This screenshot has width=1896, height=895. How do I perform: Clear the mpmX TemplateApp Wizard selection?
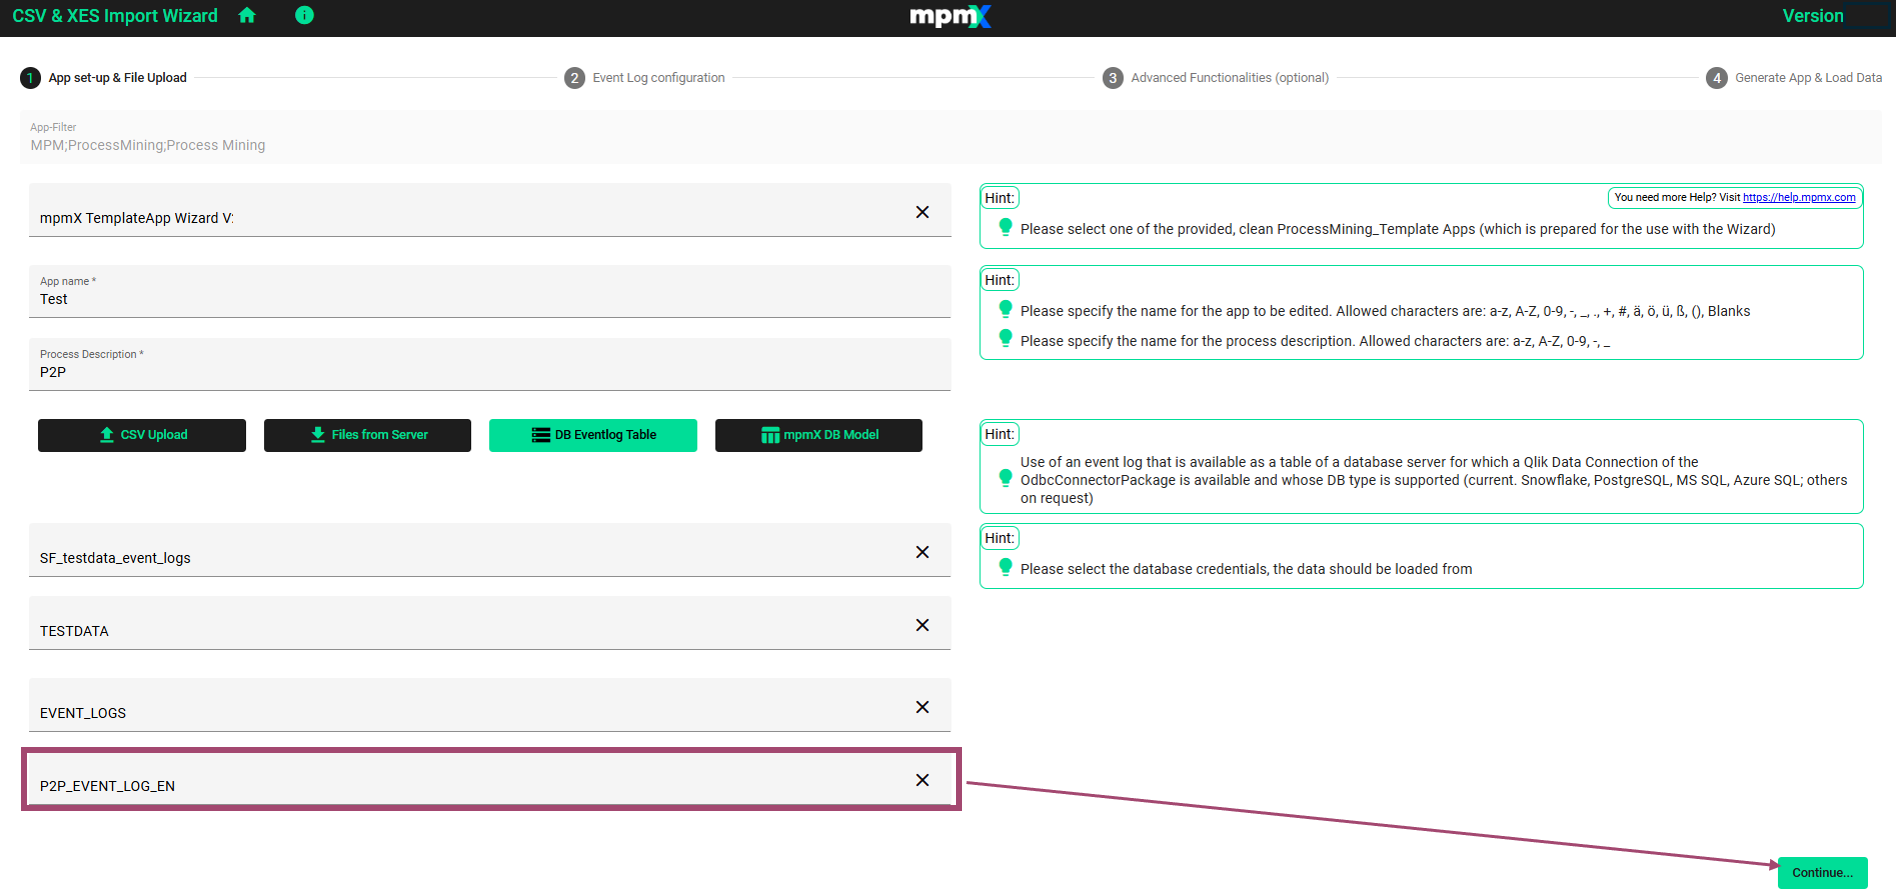coord(922,212)
